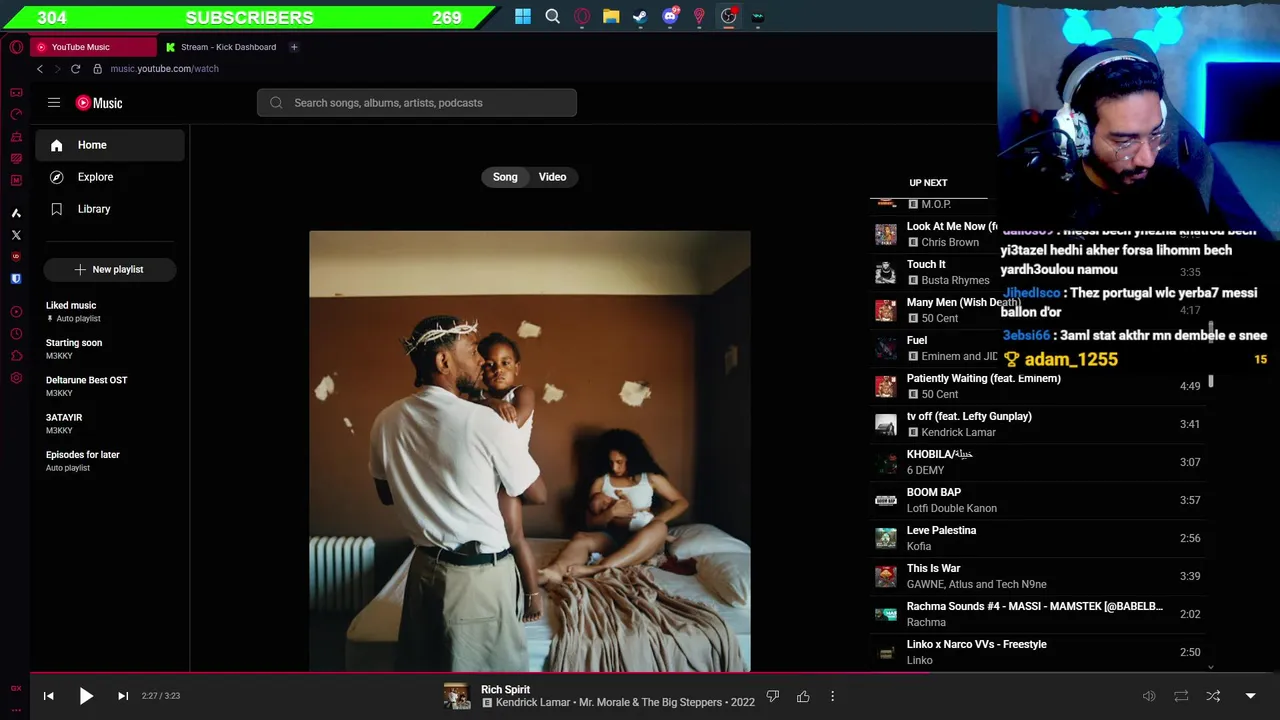Open the 3ATAYIR playlist

pyautogui.click(x=110, y=423)
